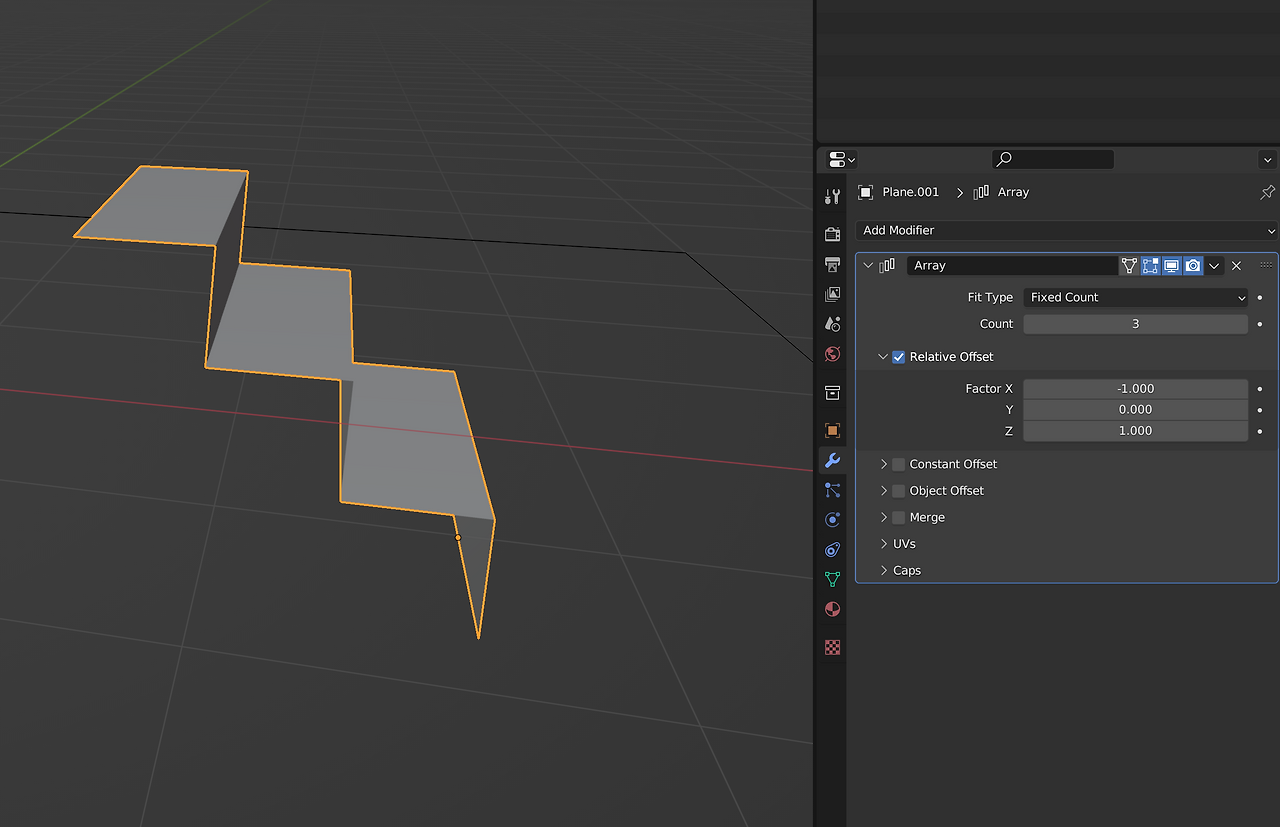Screen dimensions: 1280x827
Task: Open the Tool properties tab
Action: tap(832, 196)
